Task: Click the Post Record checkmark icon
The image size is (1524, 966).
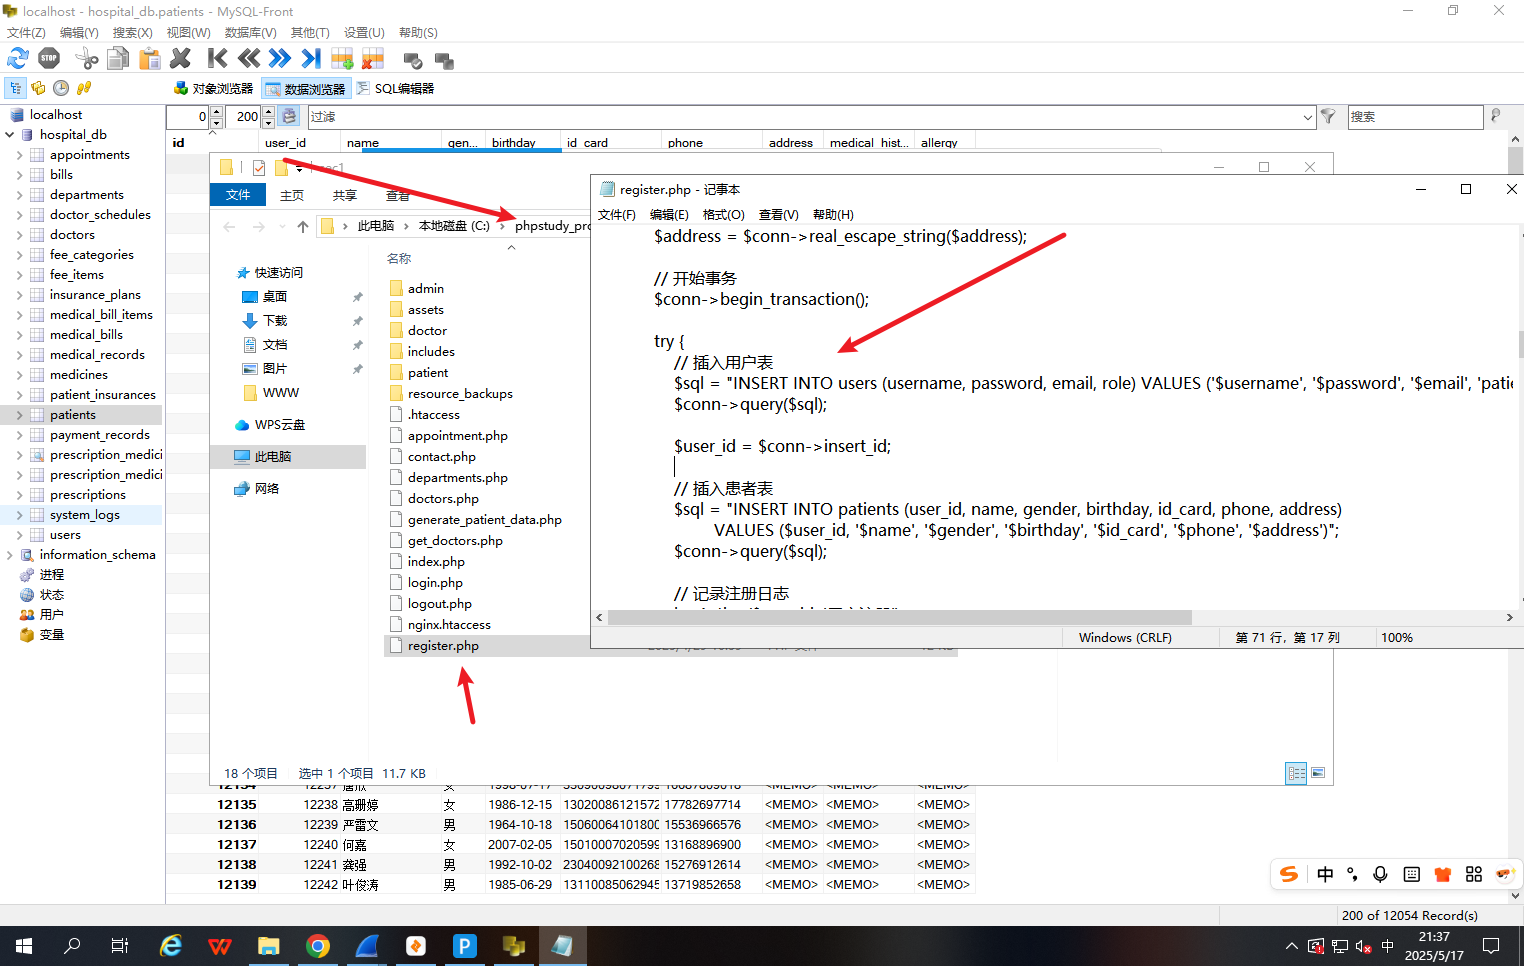Action: pyautogui.click(x=412, y=60)
